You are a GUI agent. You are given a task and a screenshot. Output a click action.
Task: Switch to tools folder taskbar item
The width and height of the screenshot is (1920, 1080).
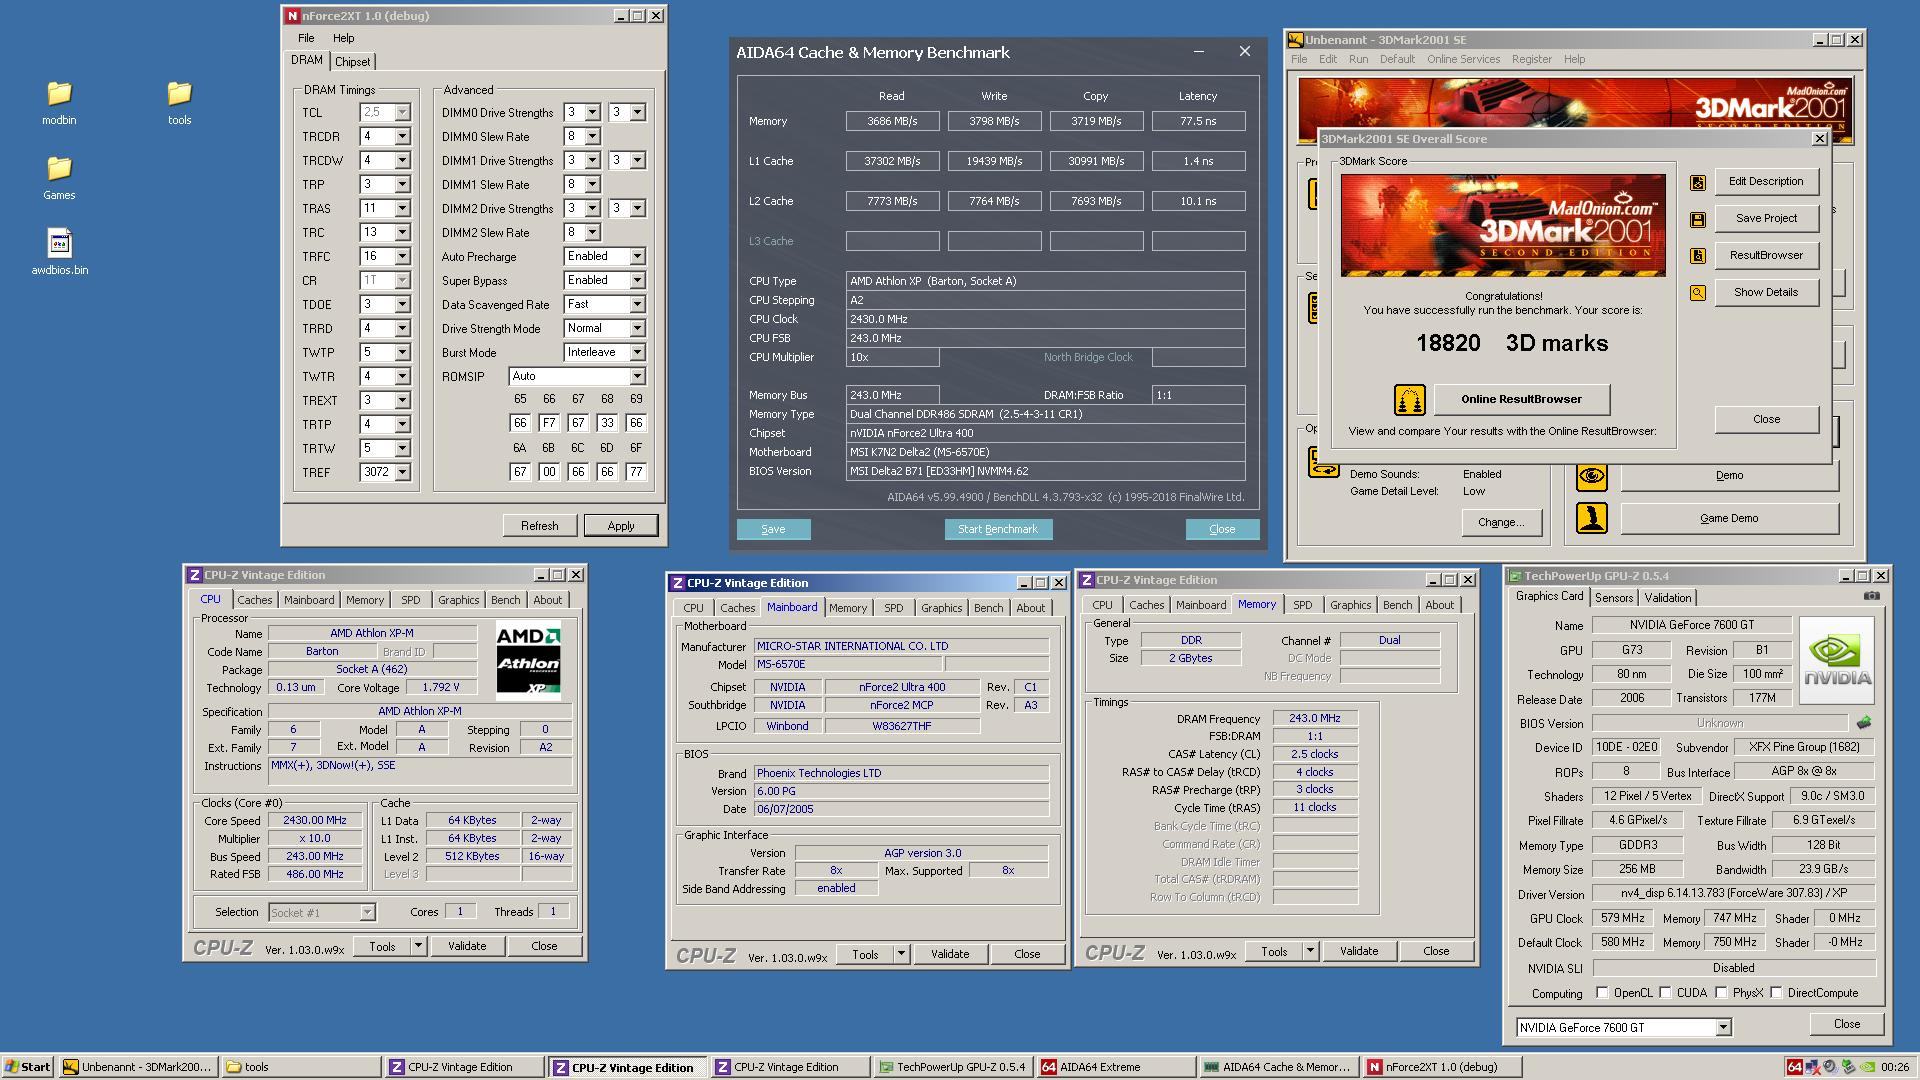pyautogui.click(x=301, y=1067)
